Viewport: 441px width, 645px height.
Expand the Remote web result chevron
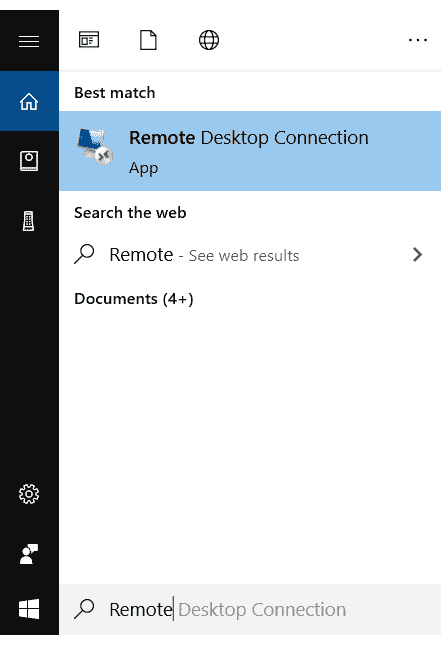[x=417, y=255]
